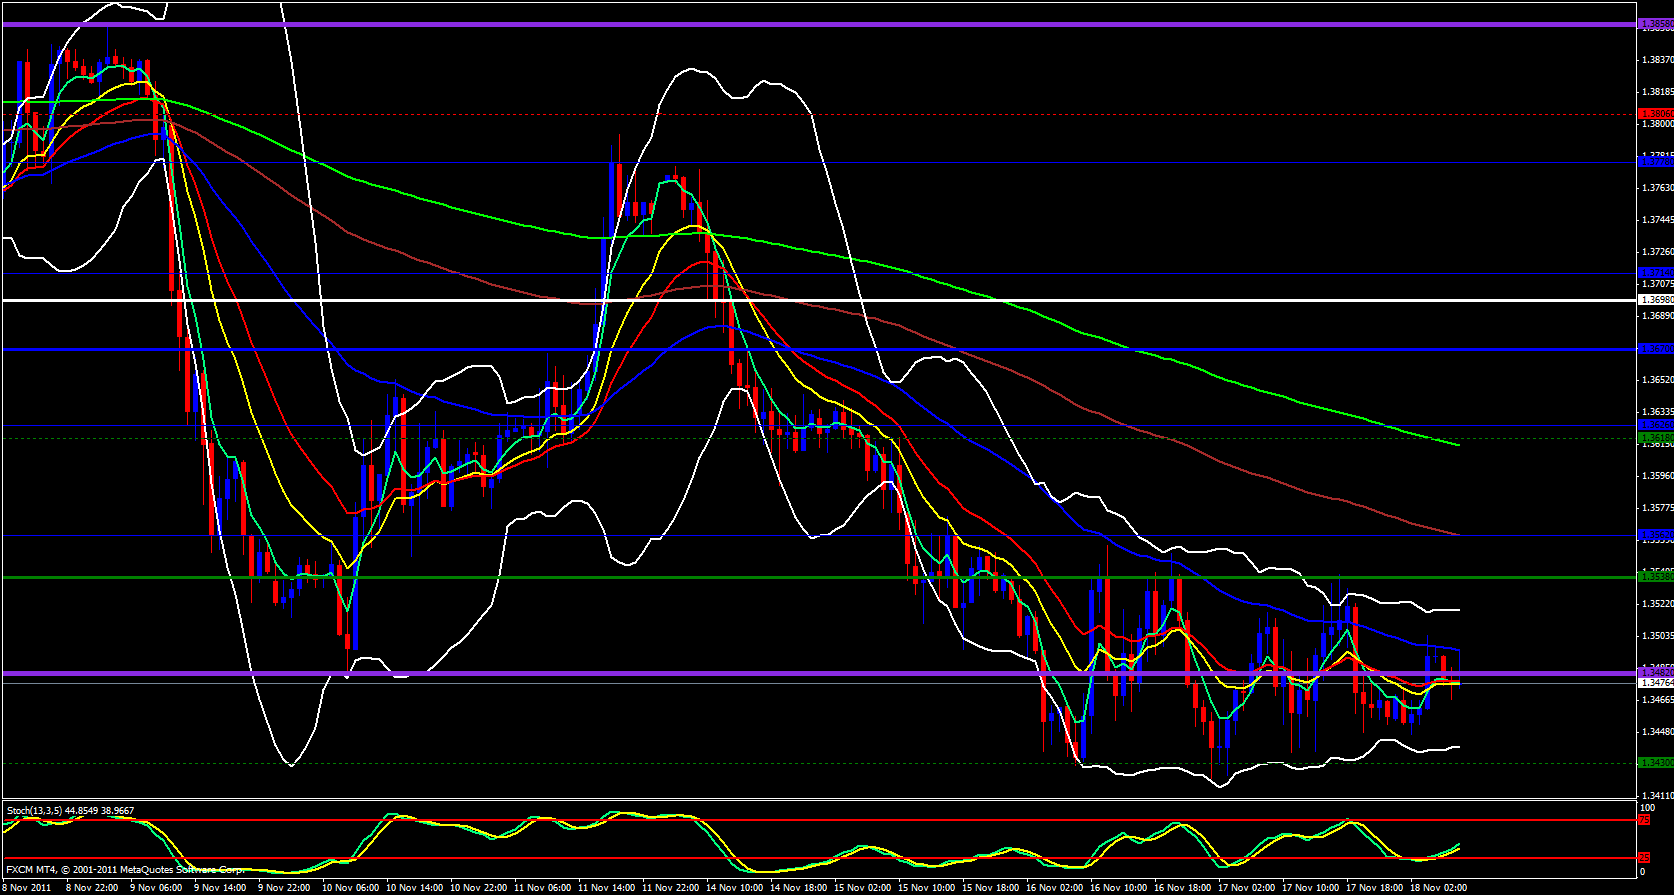The height and width of the screenshot is (895, 1674).
Task: Click the 8 Nov 2011 time label
Action: (x=27, y=887)
